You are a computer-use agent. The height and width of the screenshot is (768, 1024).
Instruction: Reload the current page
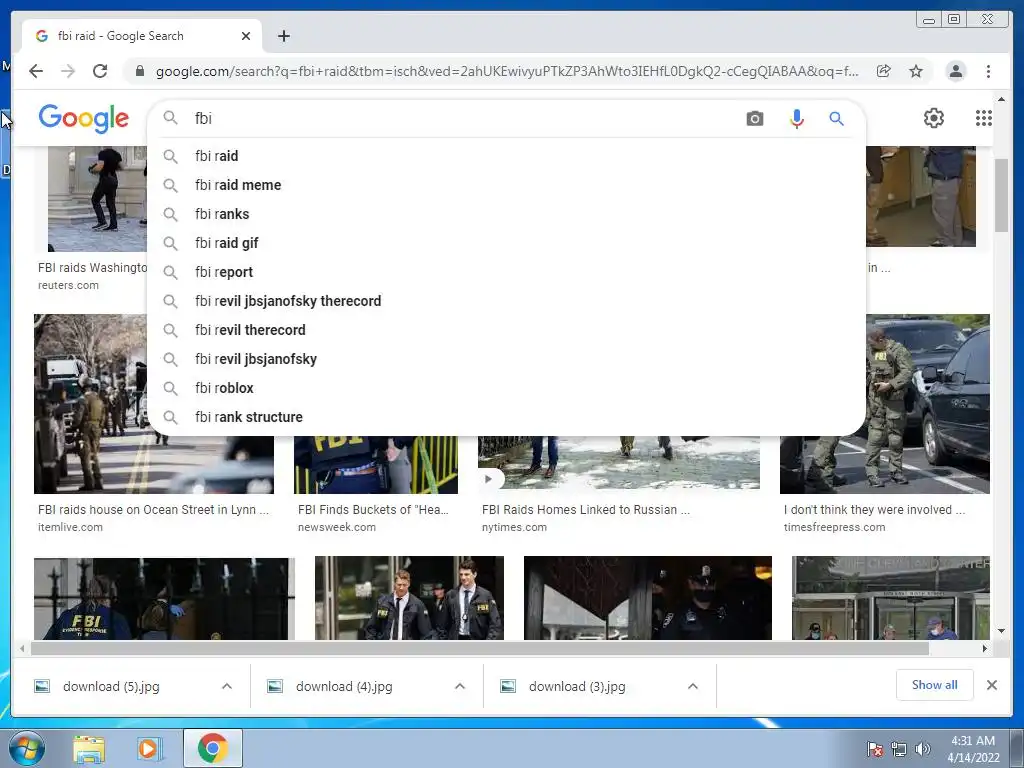point(100,71)
